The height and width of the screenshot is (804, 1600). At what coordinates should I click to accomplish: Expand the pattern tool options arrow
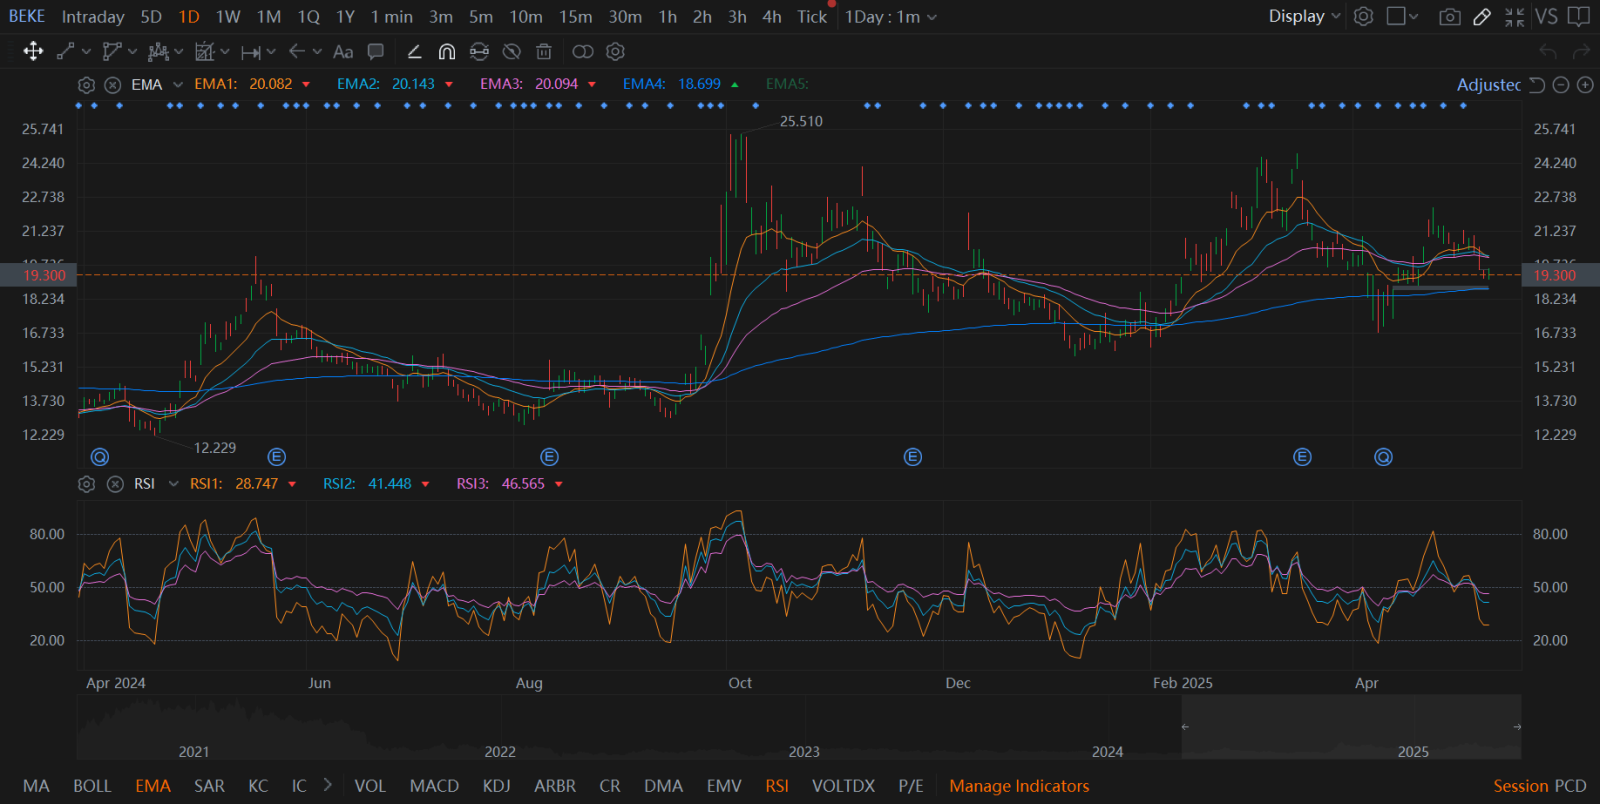click(179, 51)
